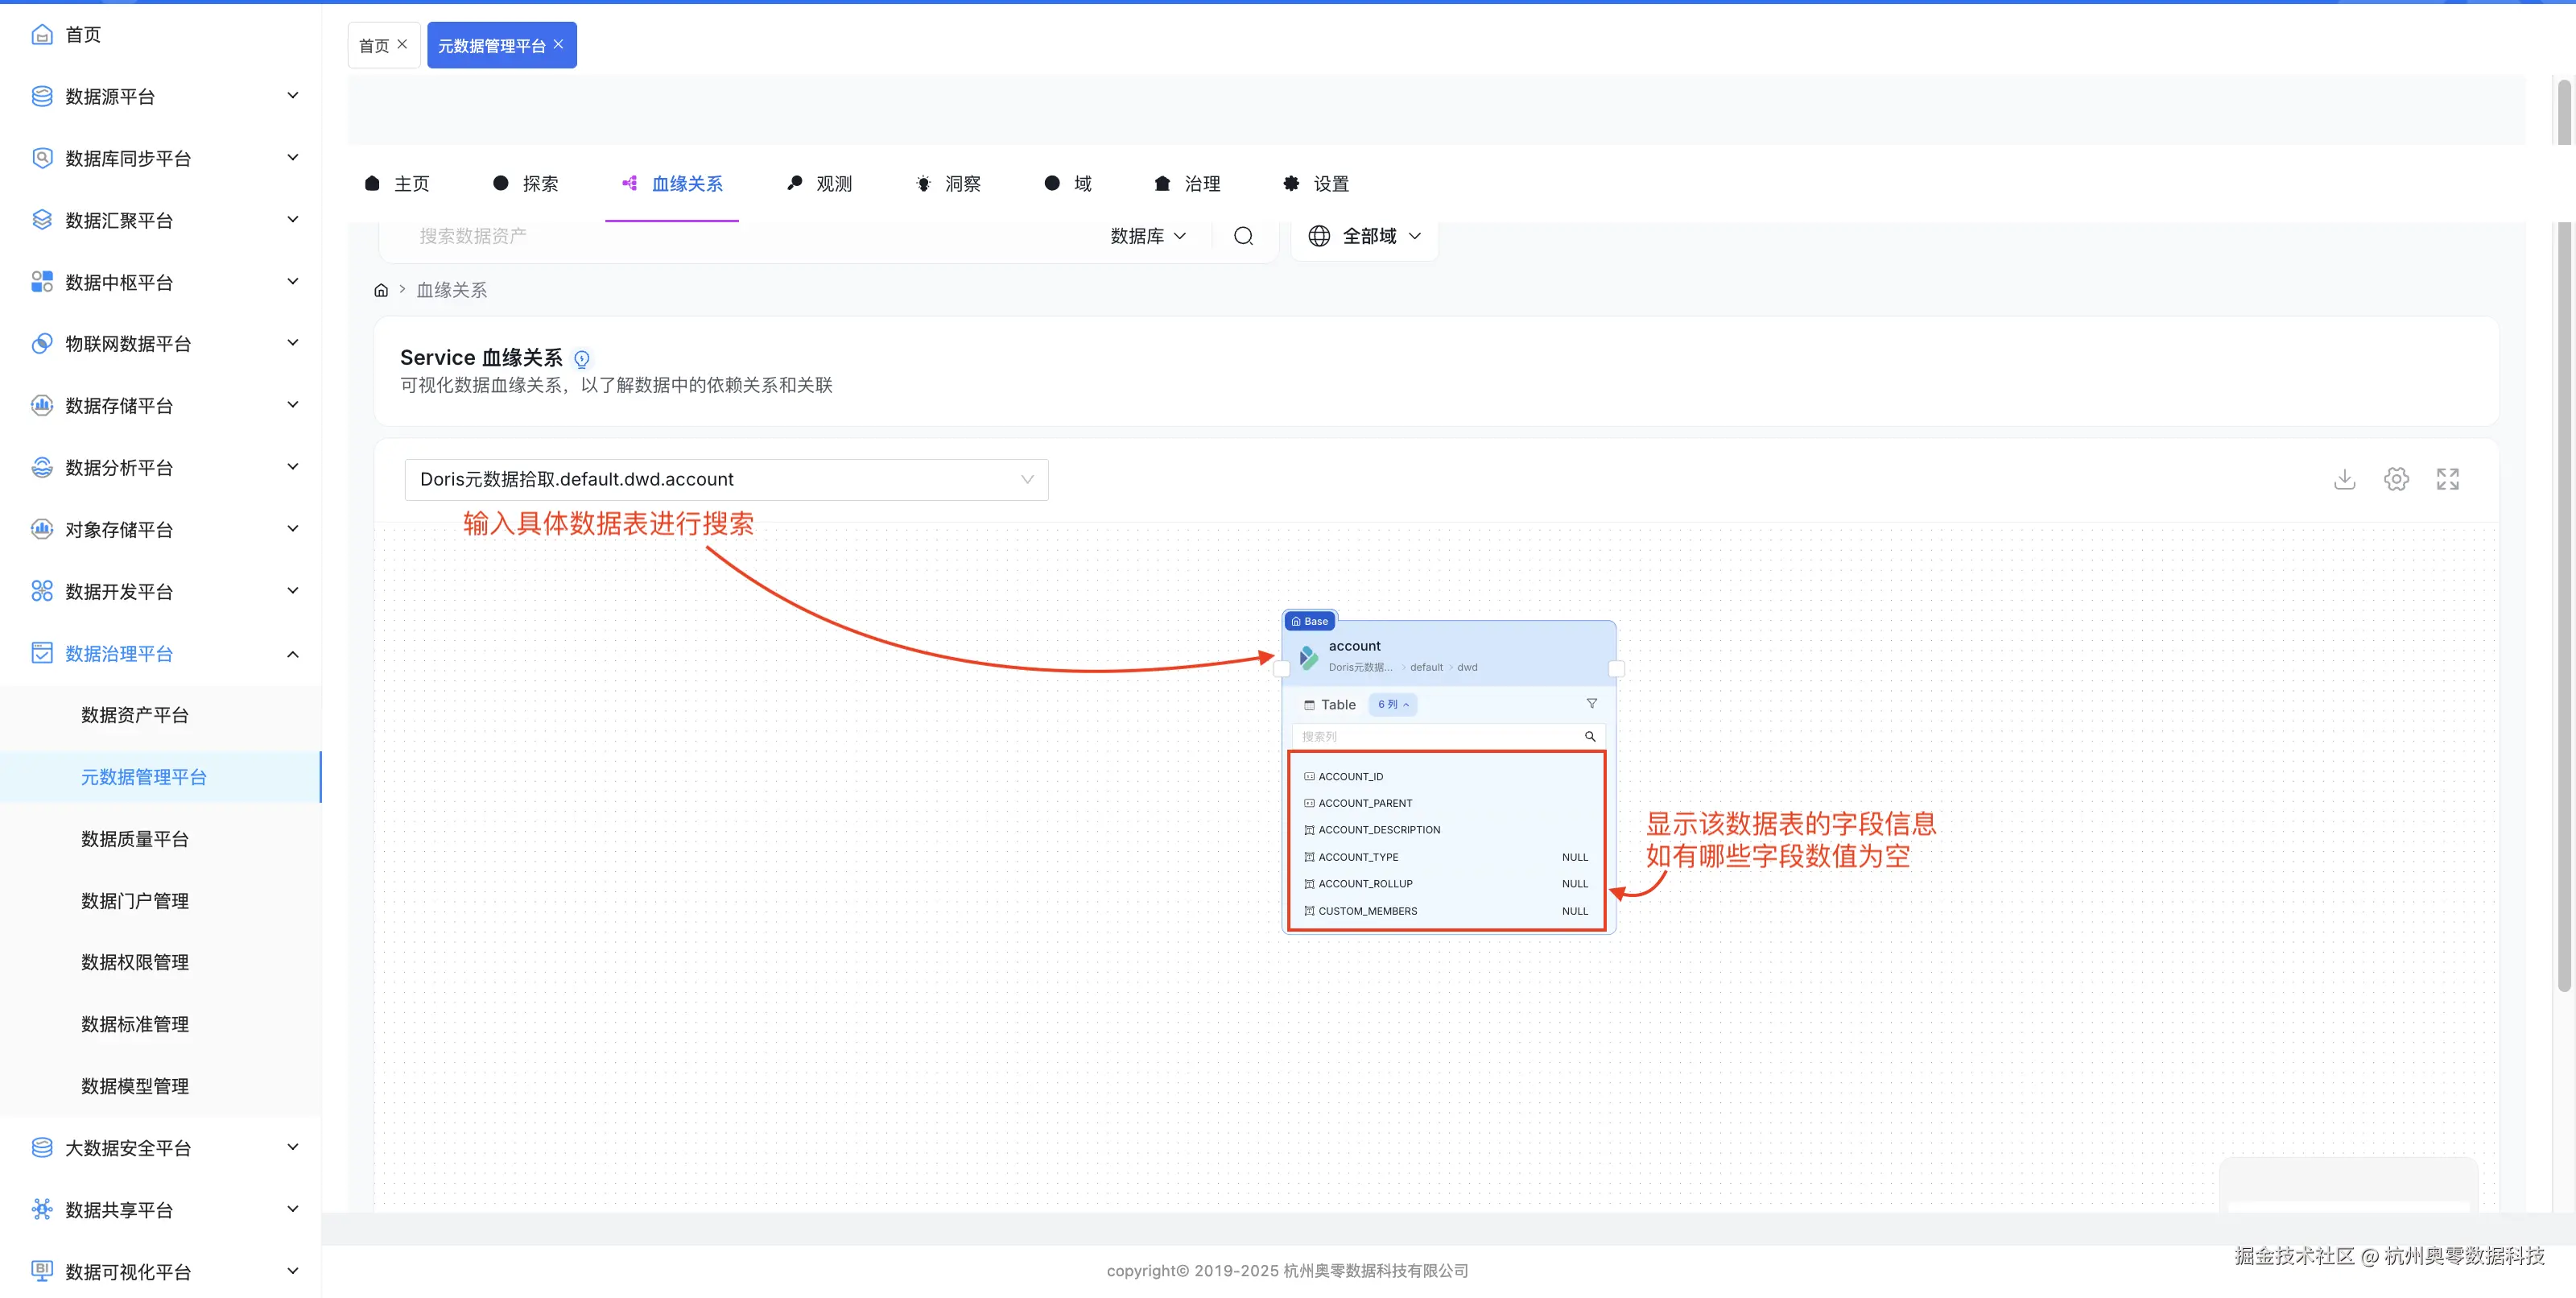Open the 全部域 domain dropdown

[x=1364, y=236]
